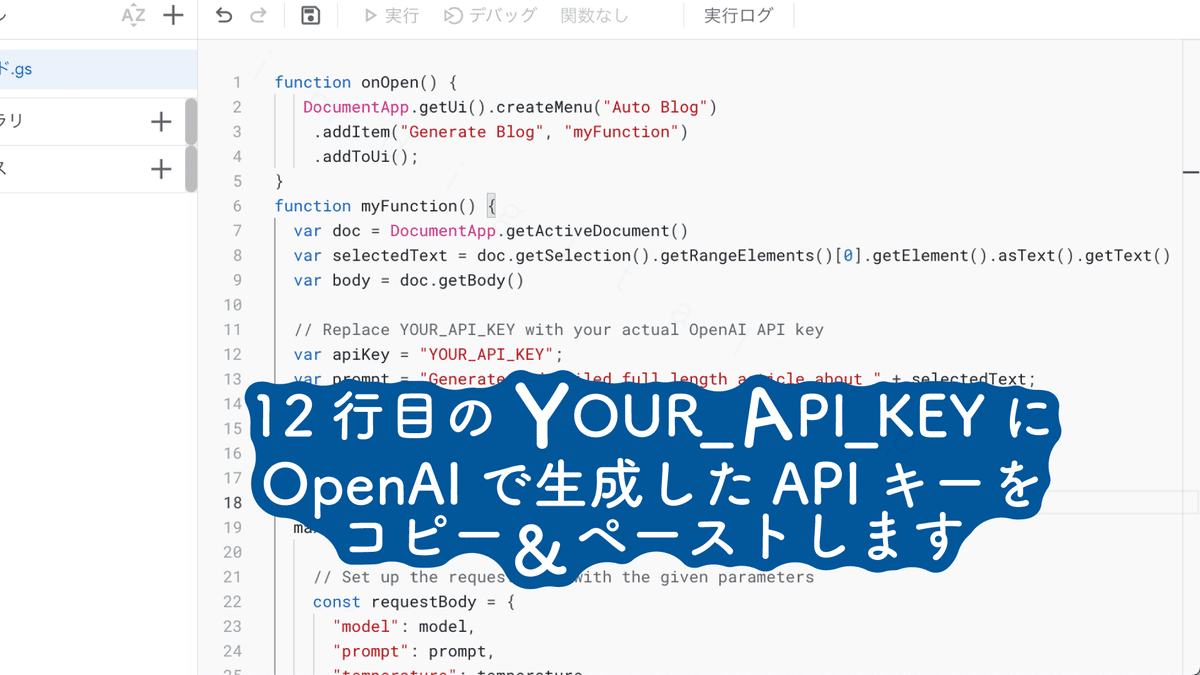The image size is (1200, 675).
Task: Open the 関数なし function selector
Action: 594,15
